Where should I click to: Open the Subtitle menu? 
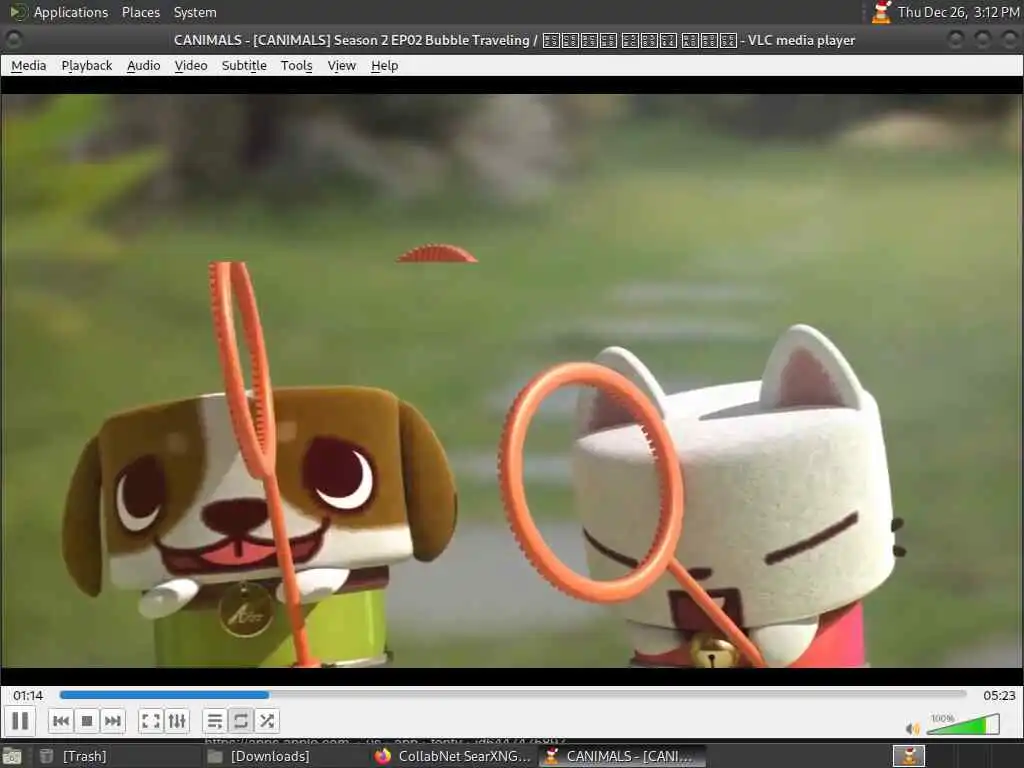tap(244, 65)
